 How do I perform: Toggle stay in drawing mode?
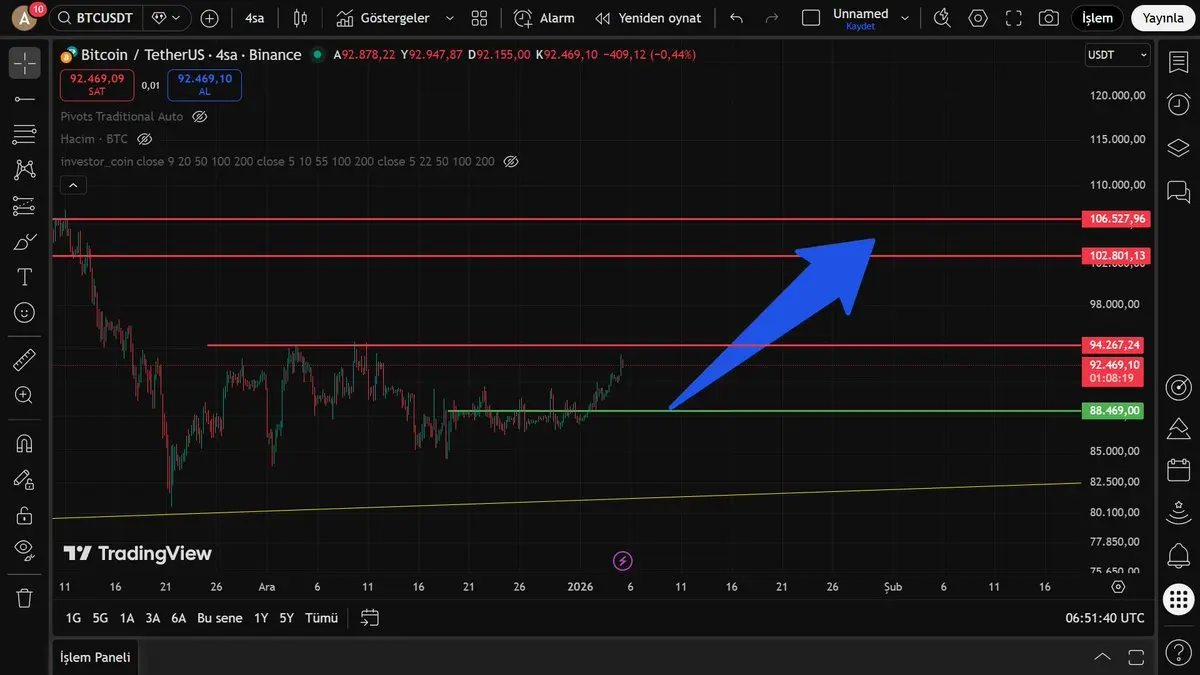point(25,479)
